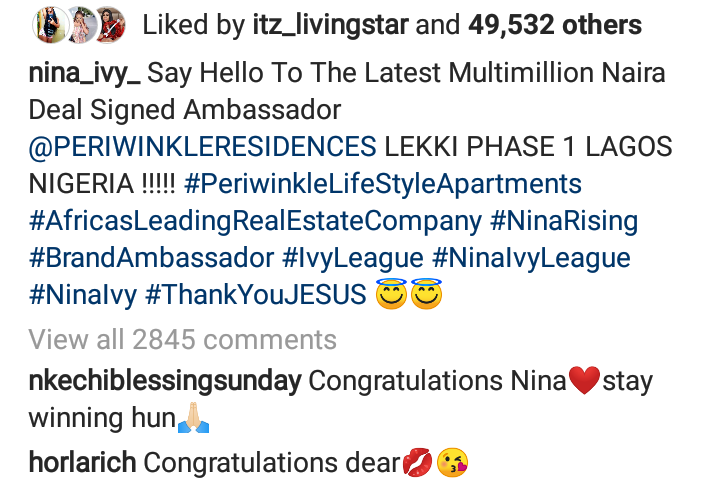Open the @PERIWINKLERESIDENCES mention

[201, 148]
